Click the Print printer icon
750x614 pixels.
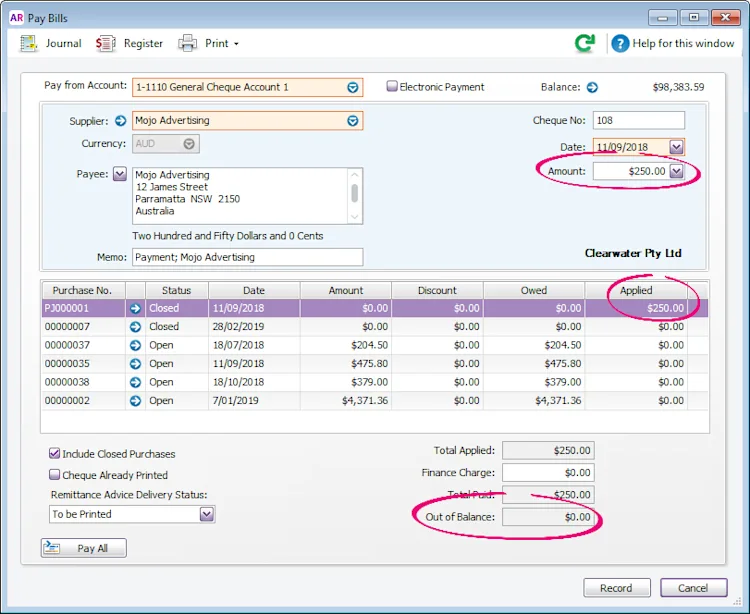(187, 44)
